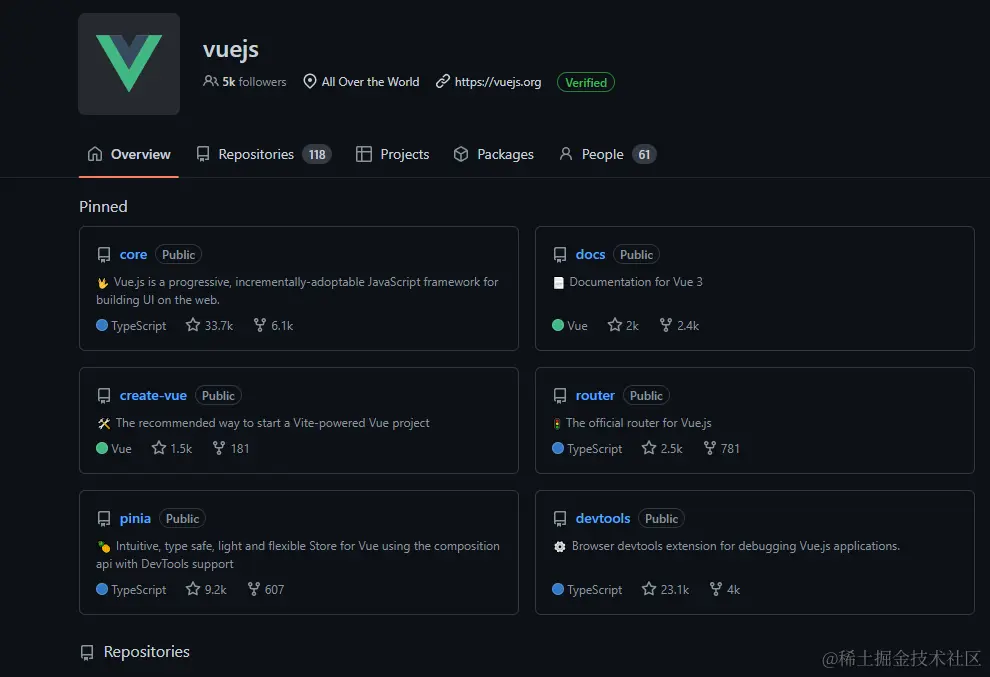
Task: Open the create-vue repository
Action: pyautogui.click(x=153, y=396)
